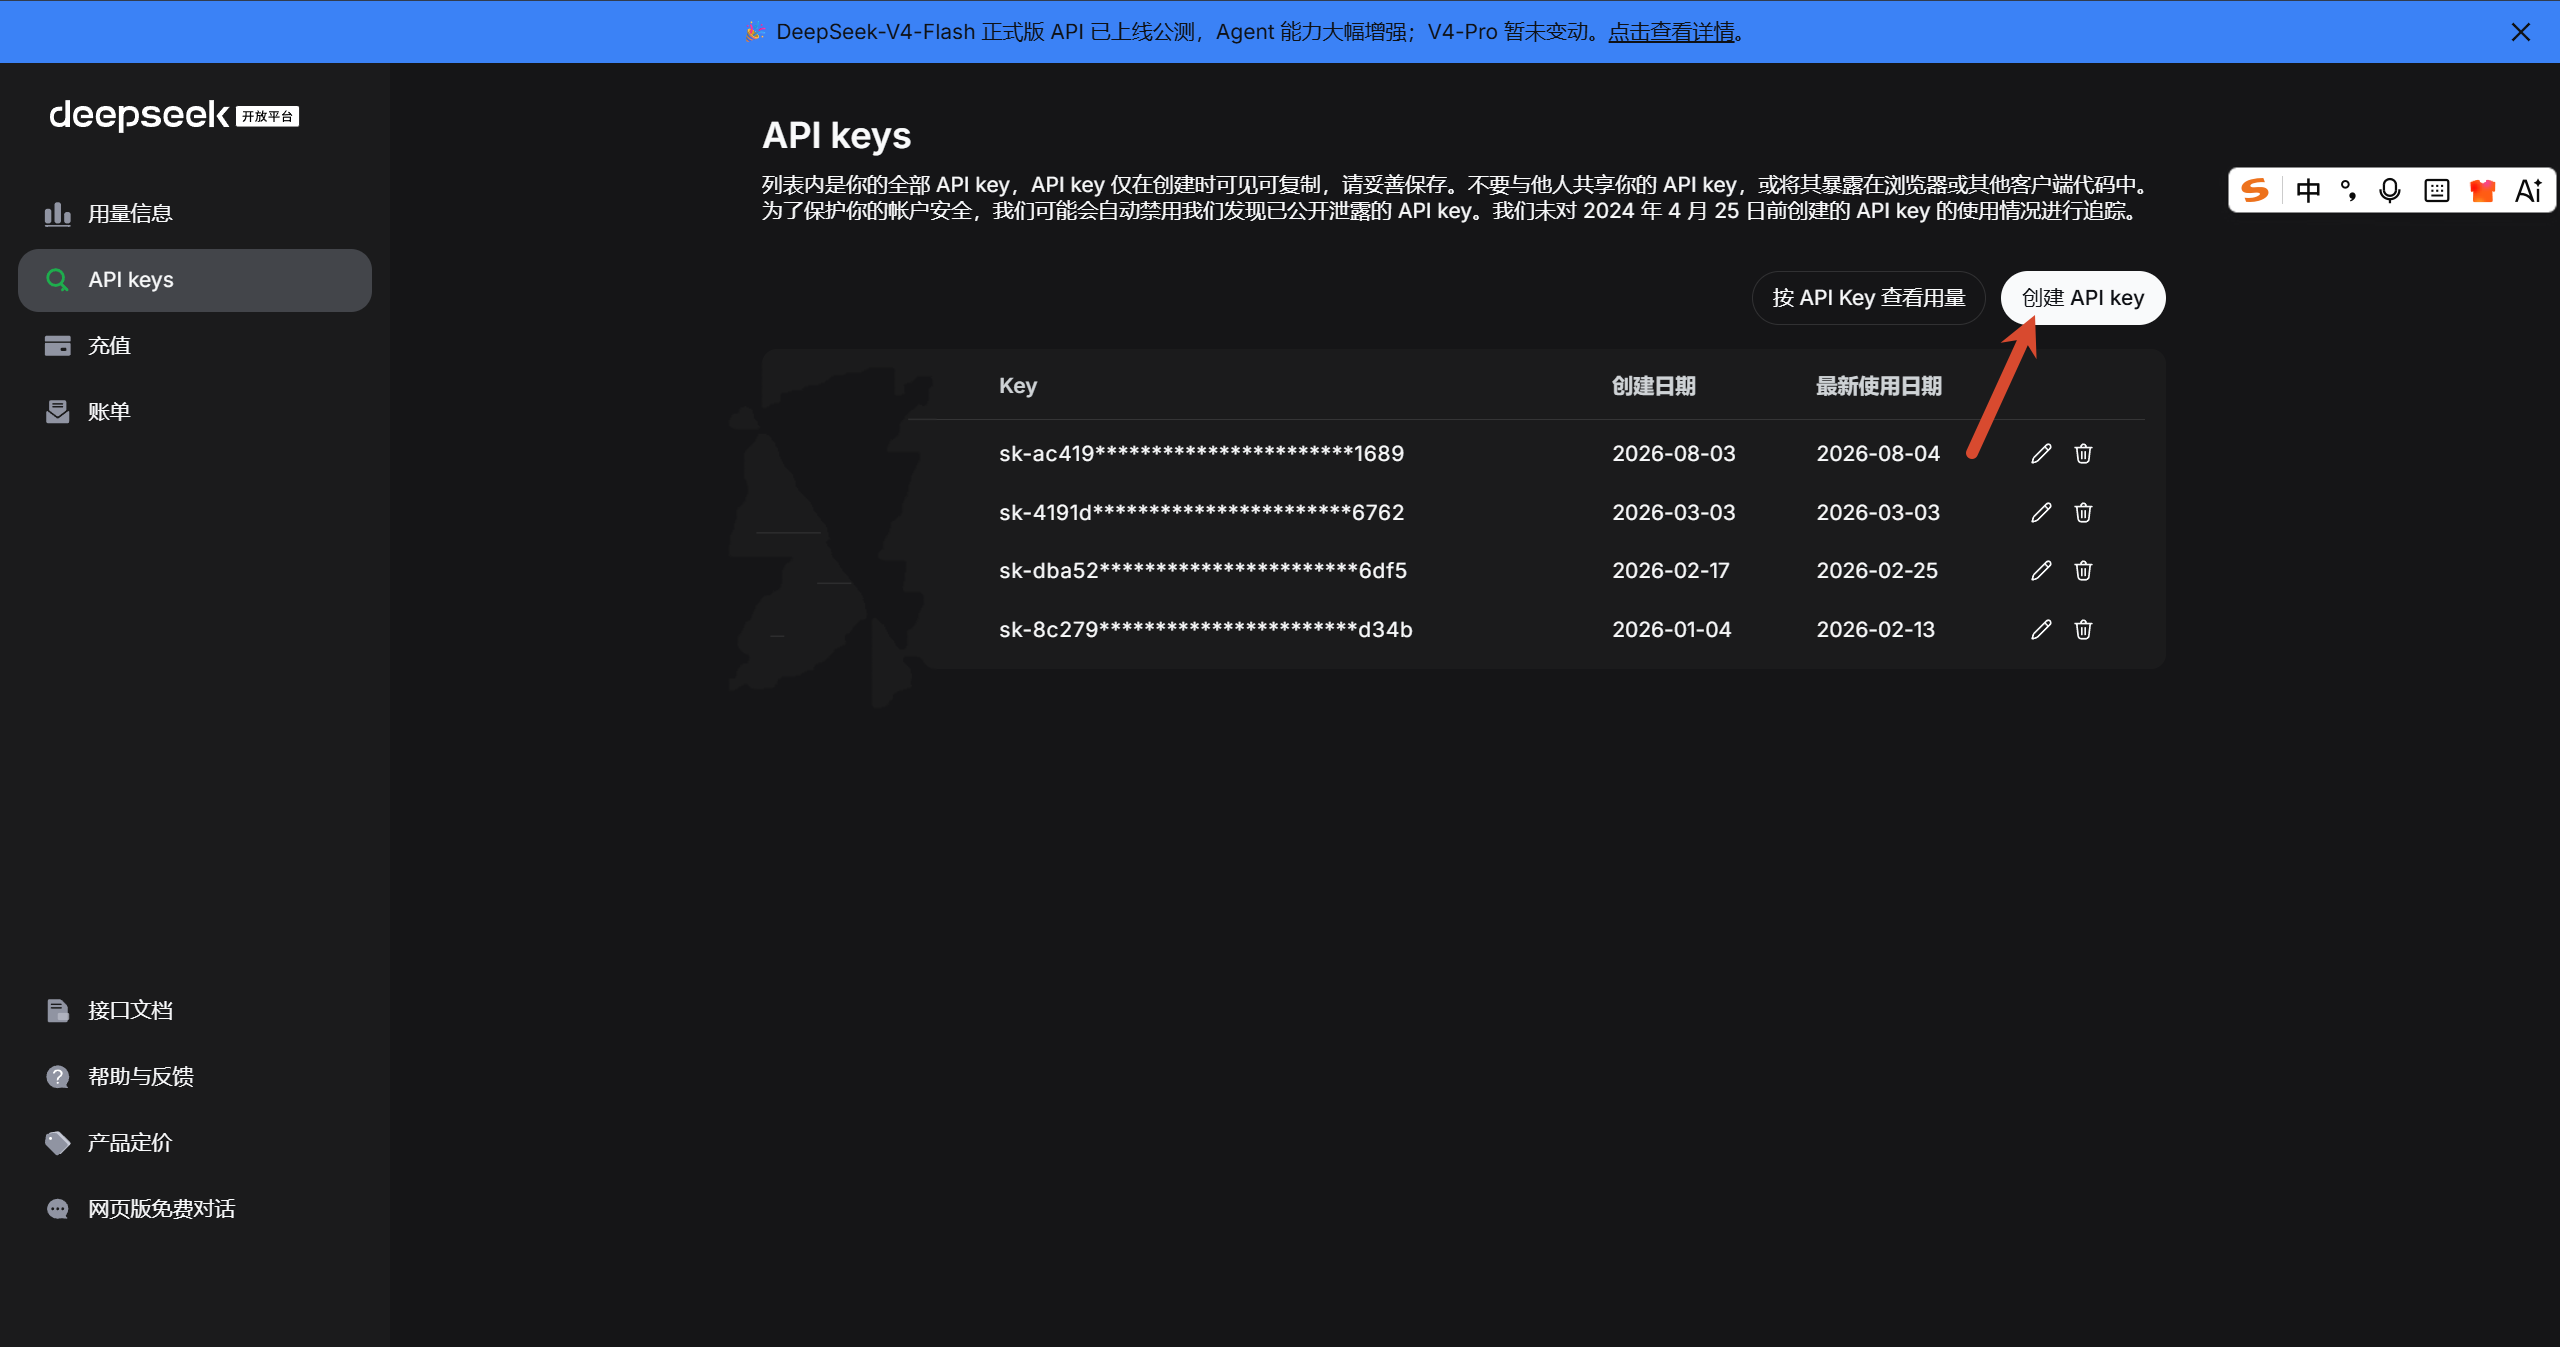Go to 用量信息 in the sidebar
2560x1347 pixels.
[195, 214]
